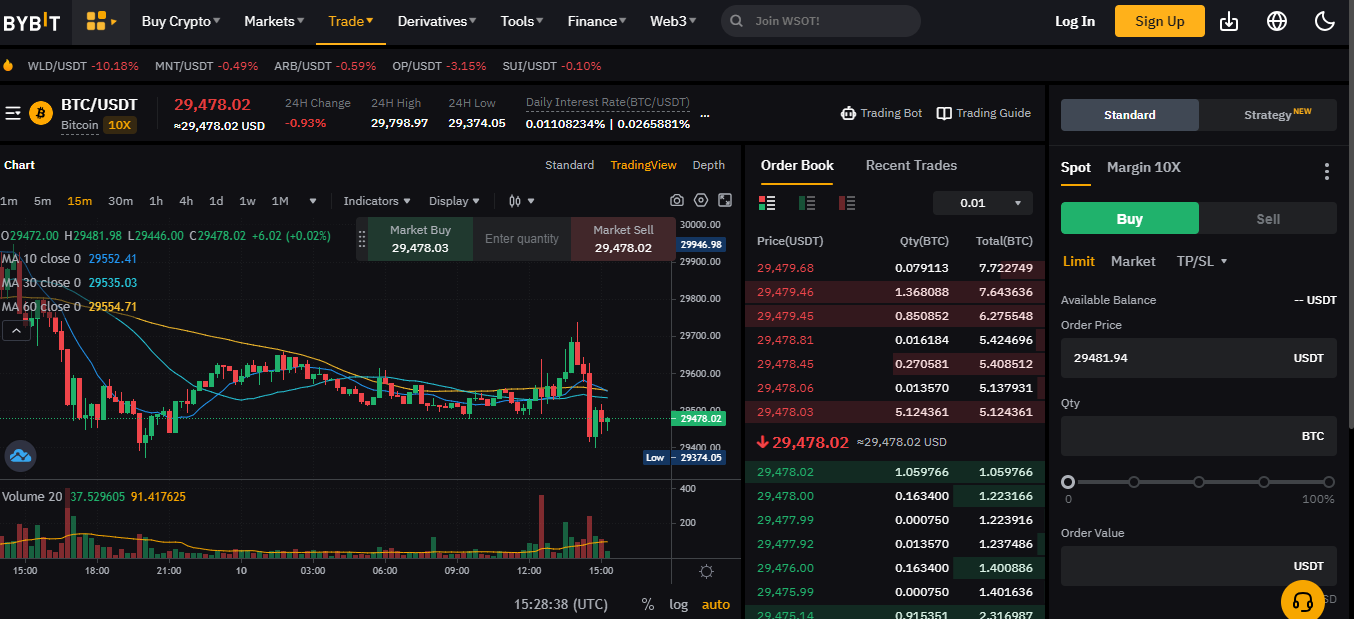Open the download app icon
1354x619 pixels.
(x=1229, y=21)
